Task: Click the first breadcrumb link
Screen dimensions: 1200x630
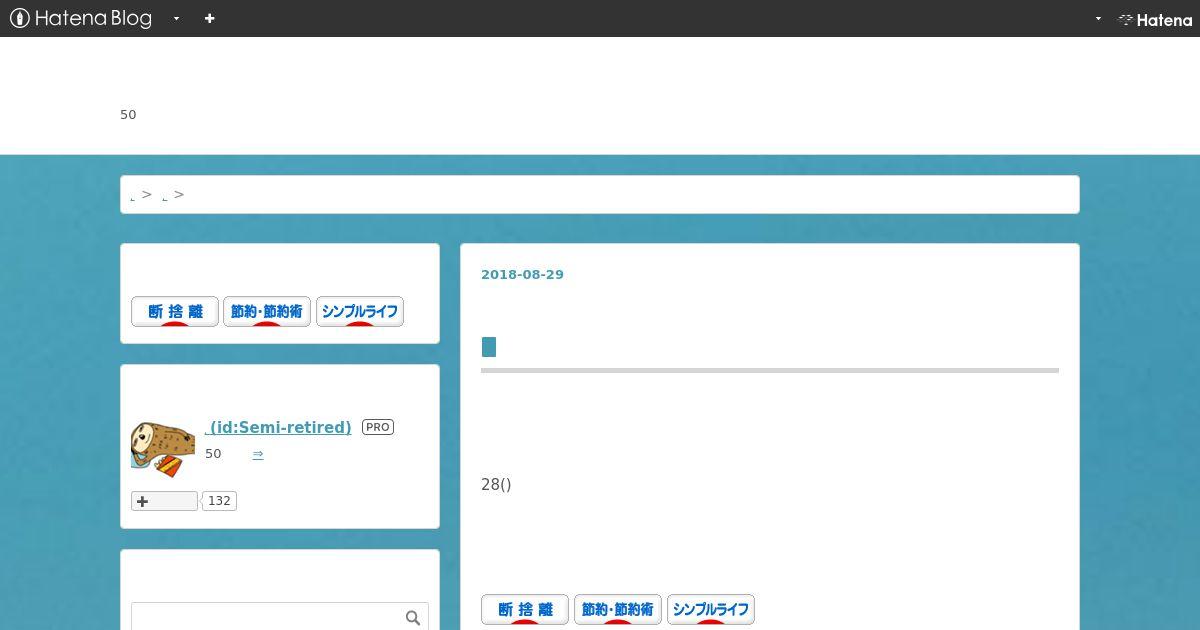Action: click(133, 196)
